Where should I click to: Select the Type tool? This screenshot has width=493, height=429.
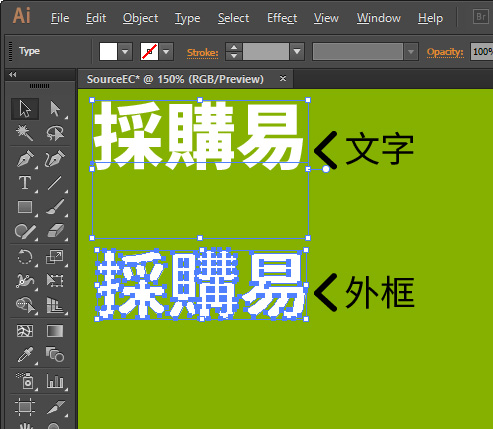(x=25, y=183)
